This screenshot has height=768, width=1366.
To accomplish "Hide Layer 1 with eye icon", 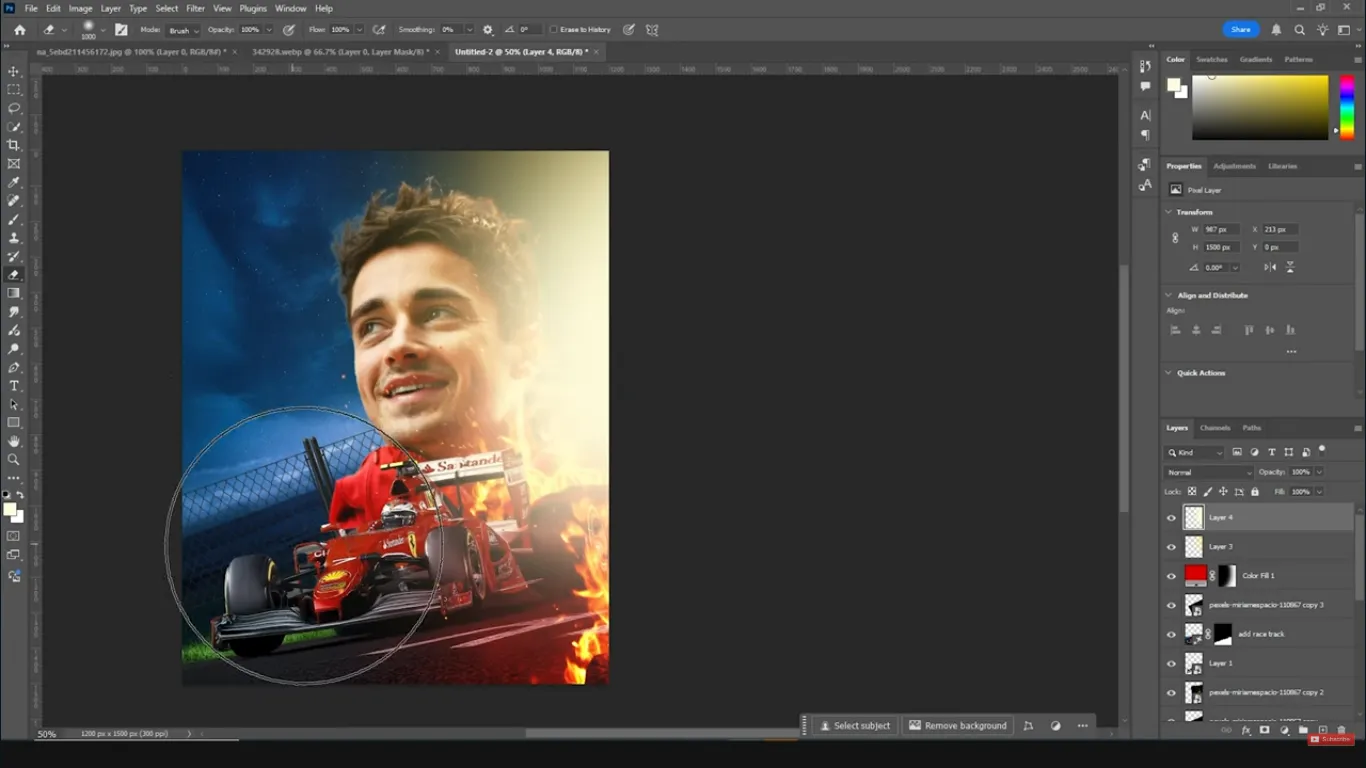I will click(x=1172, y=663).
